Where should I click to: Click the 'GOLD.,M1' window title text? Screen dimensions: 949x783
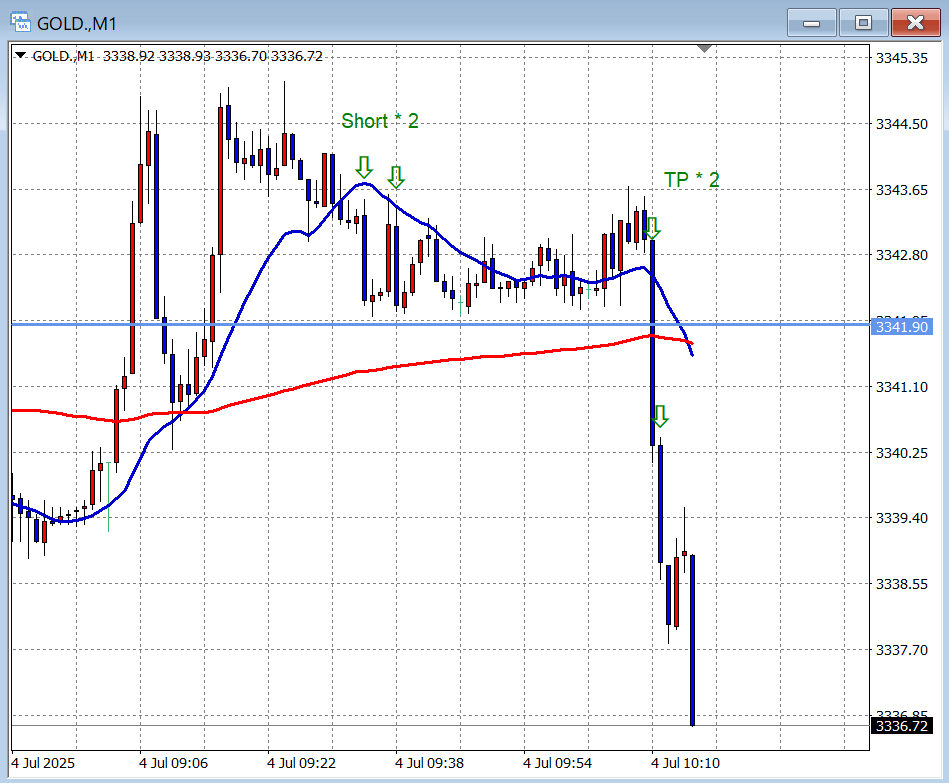coord(77,24)
